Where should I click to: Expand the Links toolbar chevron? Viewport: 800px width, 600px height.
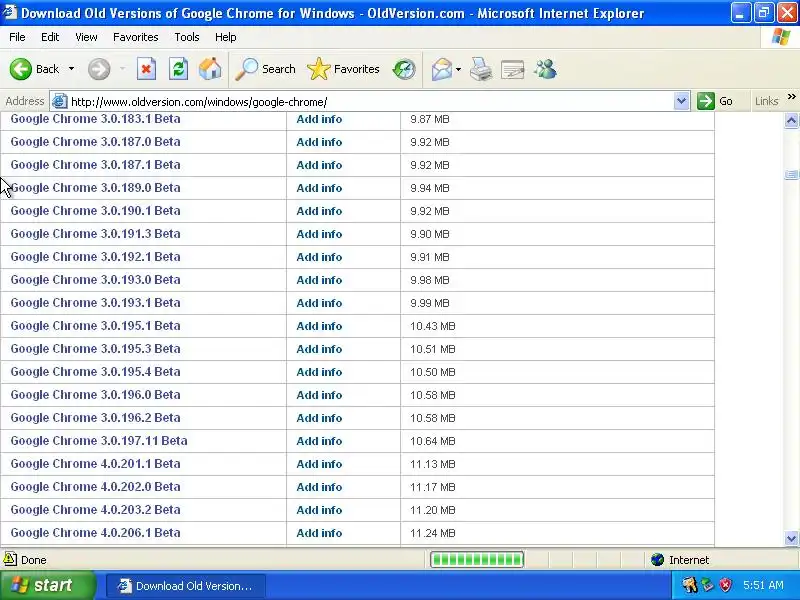(x=791, y=96)
